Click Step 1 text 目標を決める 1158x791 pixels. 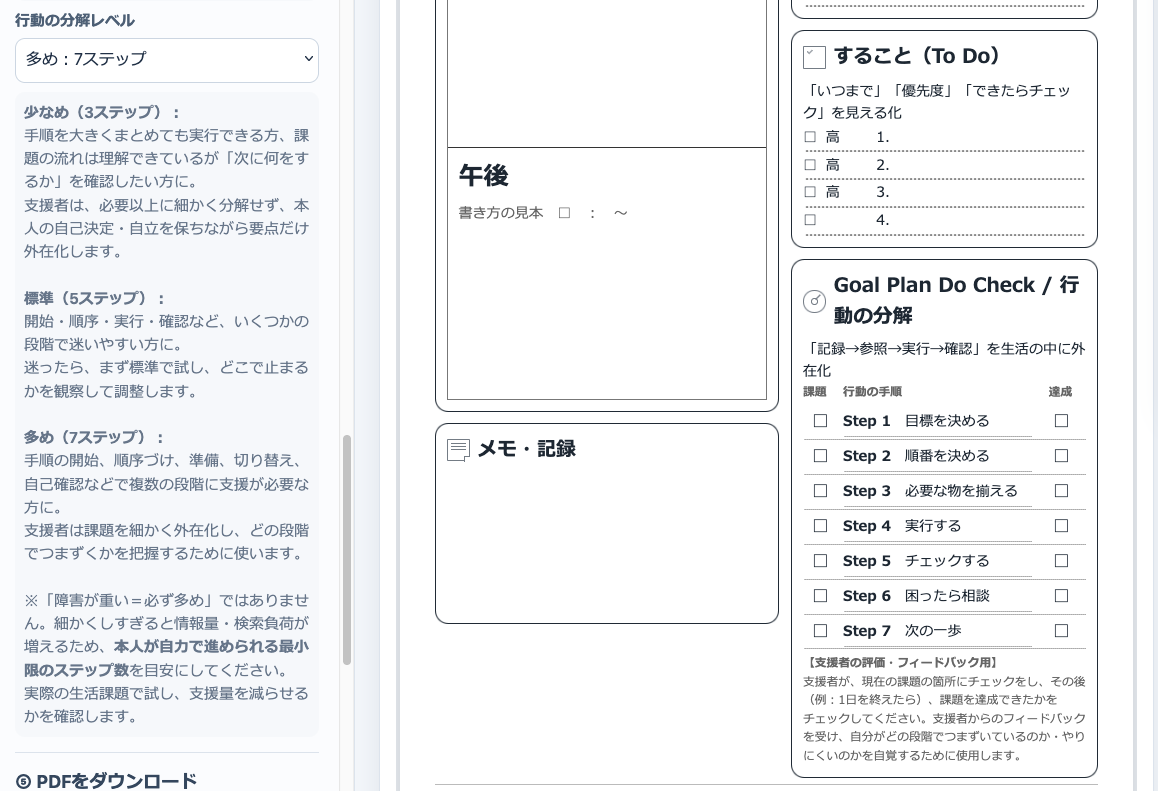[x=947, y=421]
